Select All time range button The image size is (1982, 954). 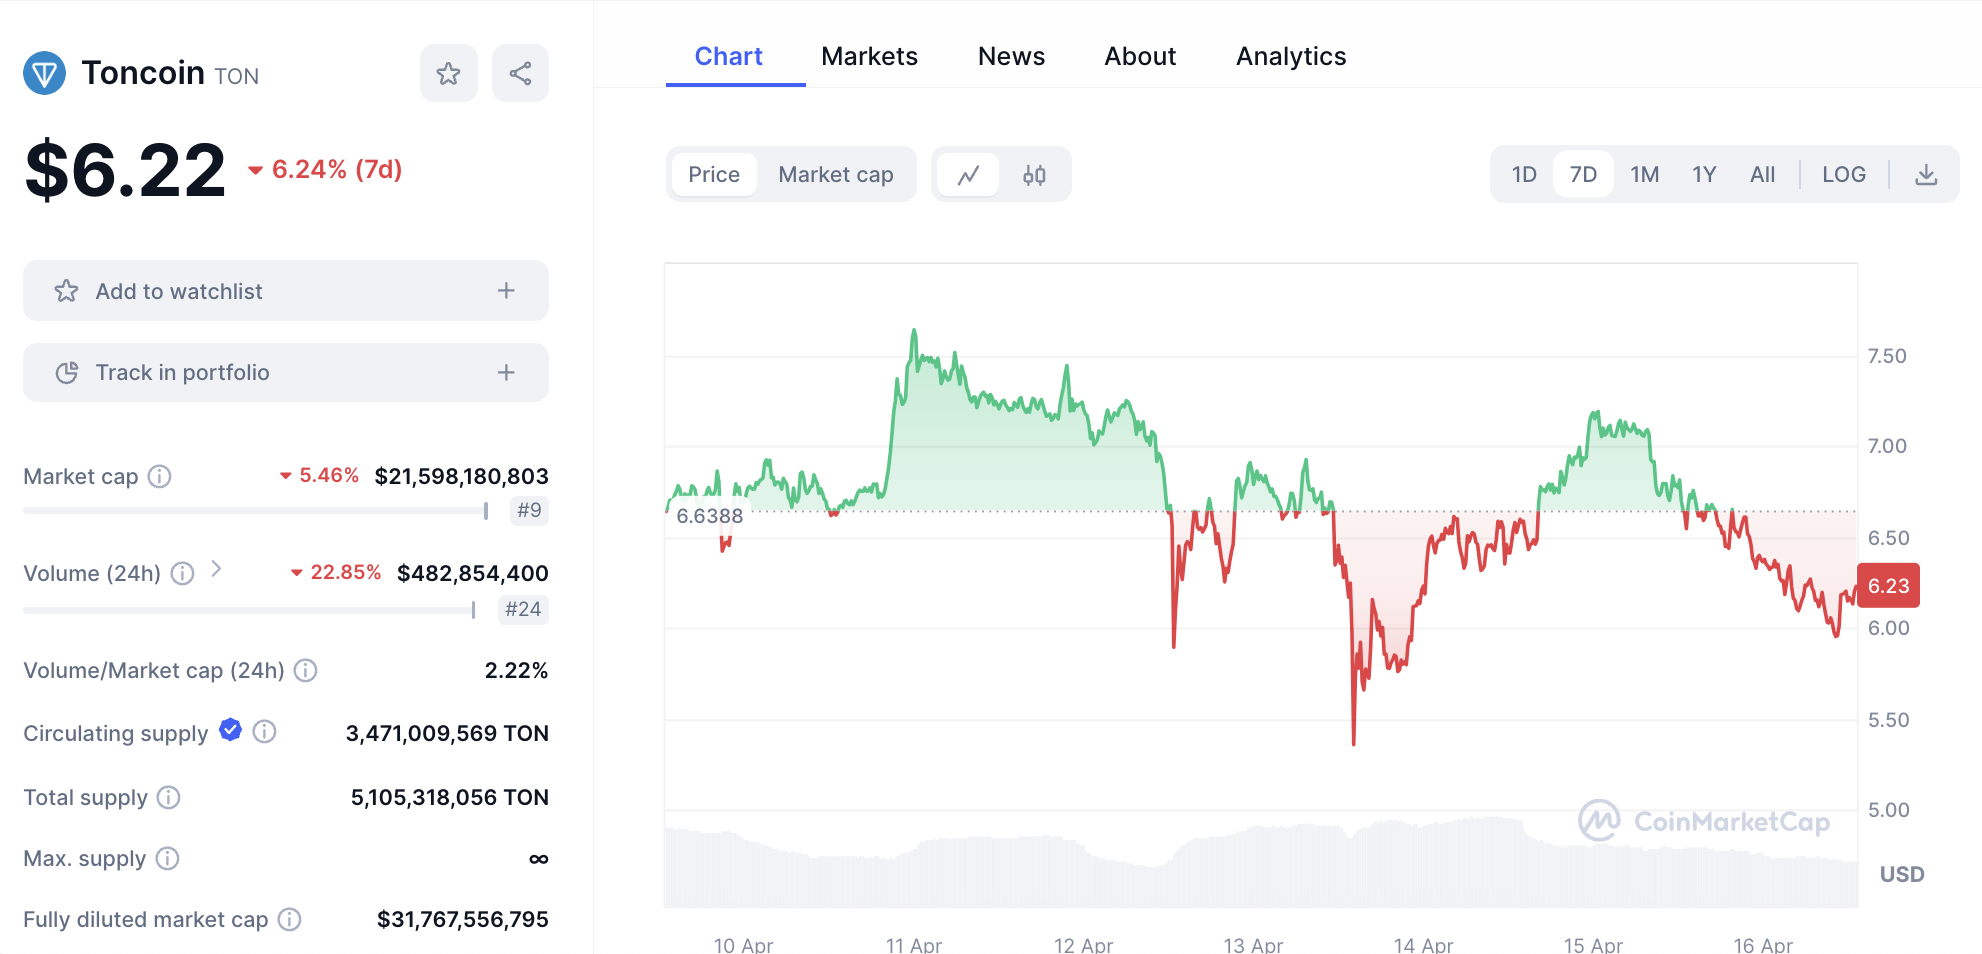[x=1762, y=175]
